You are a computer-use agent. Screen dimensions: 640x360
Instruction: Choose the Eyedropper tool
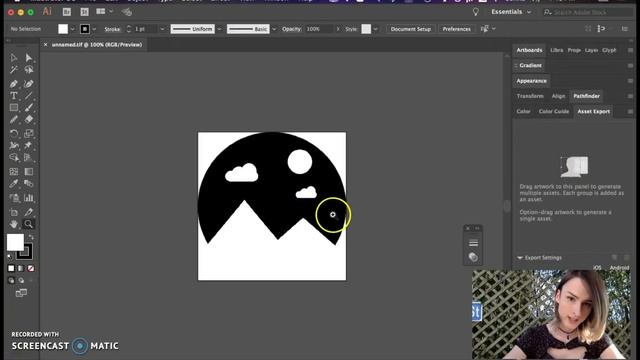coord(13,184)
